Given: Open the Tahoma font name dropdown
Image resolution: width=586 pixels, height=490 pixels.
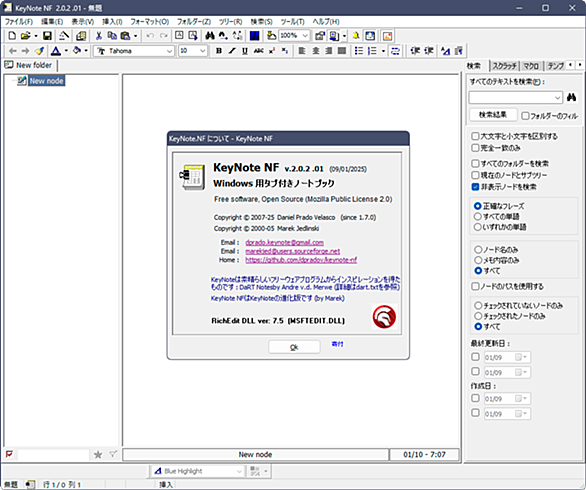Looking at the screenshot, I should click(169, 51).
